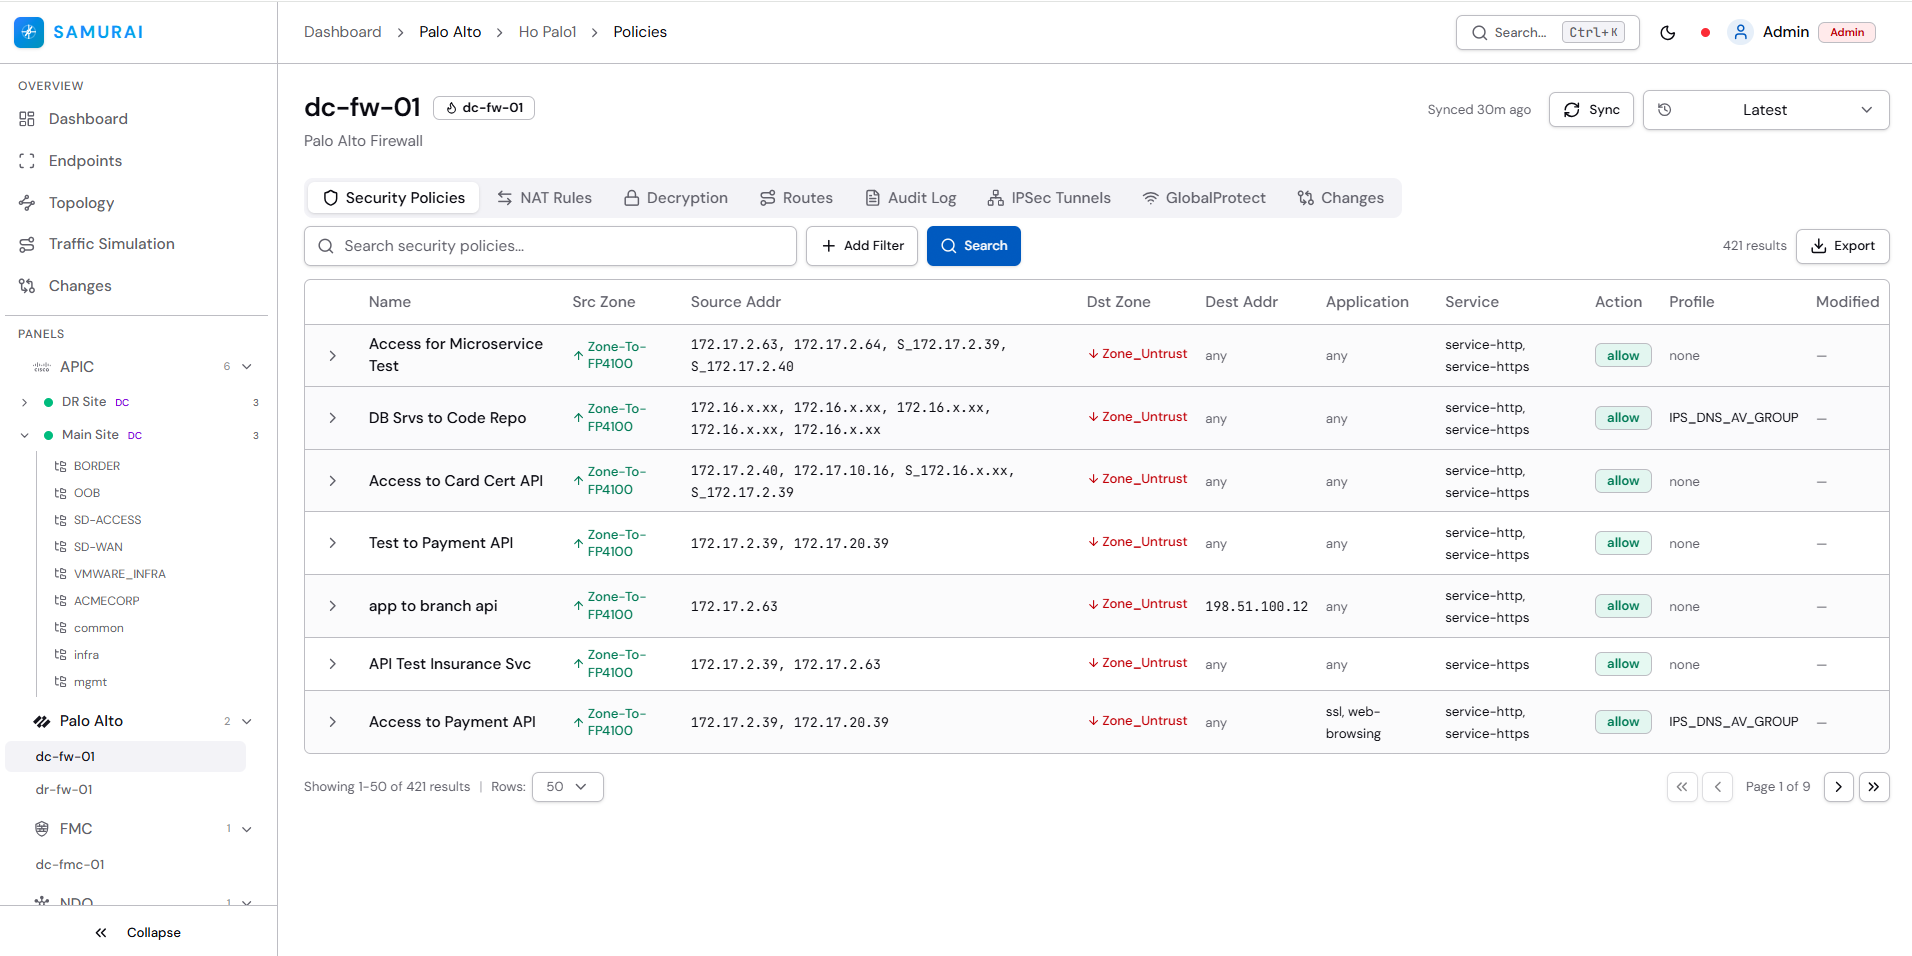Open Traffic Simulation in sidebar
The image size is (1912, 956).
click(111, 244)
